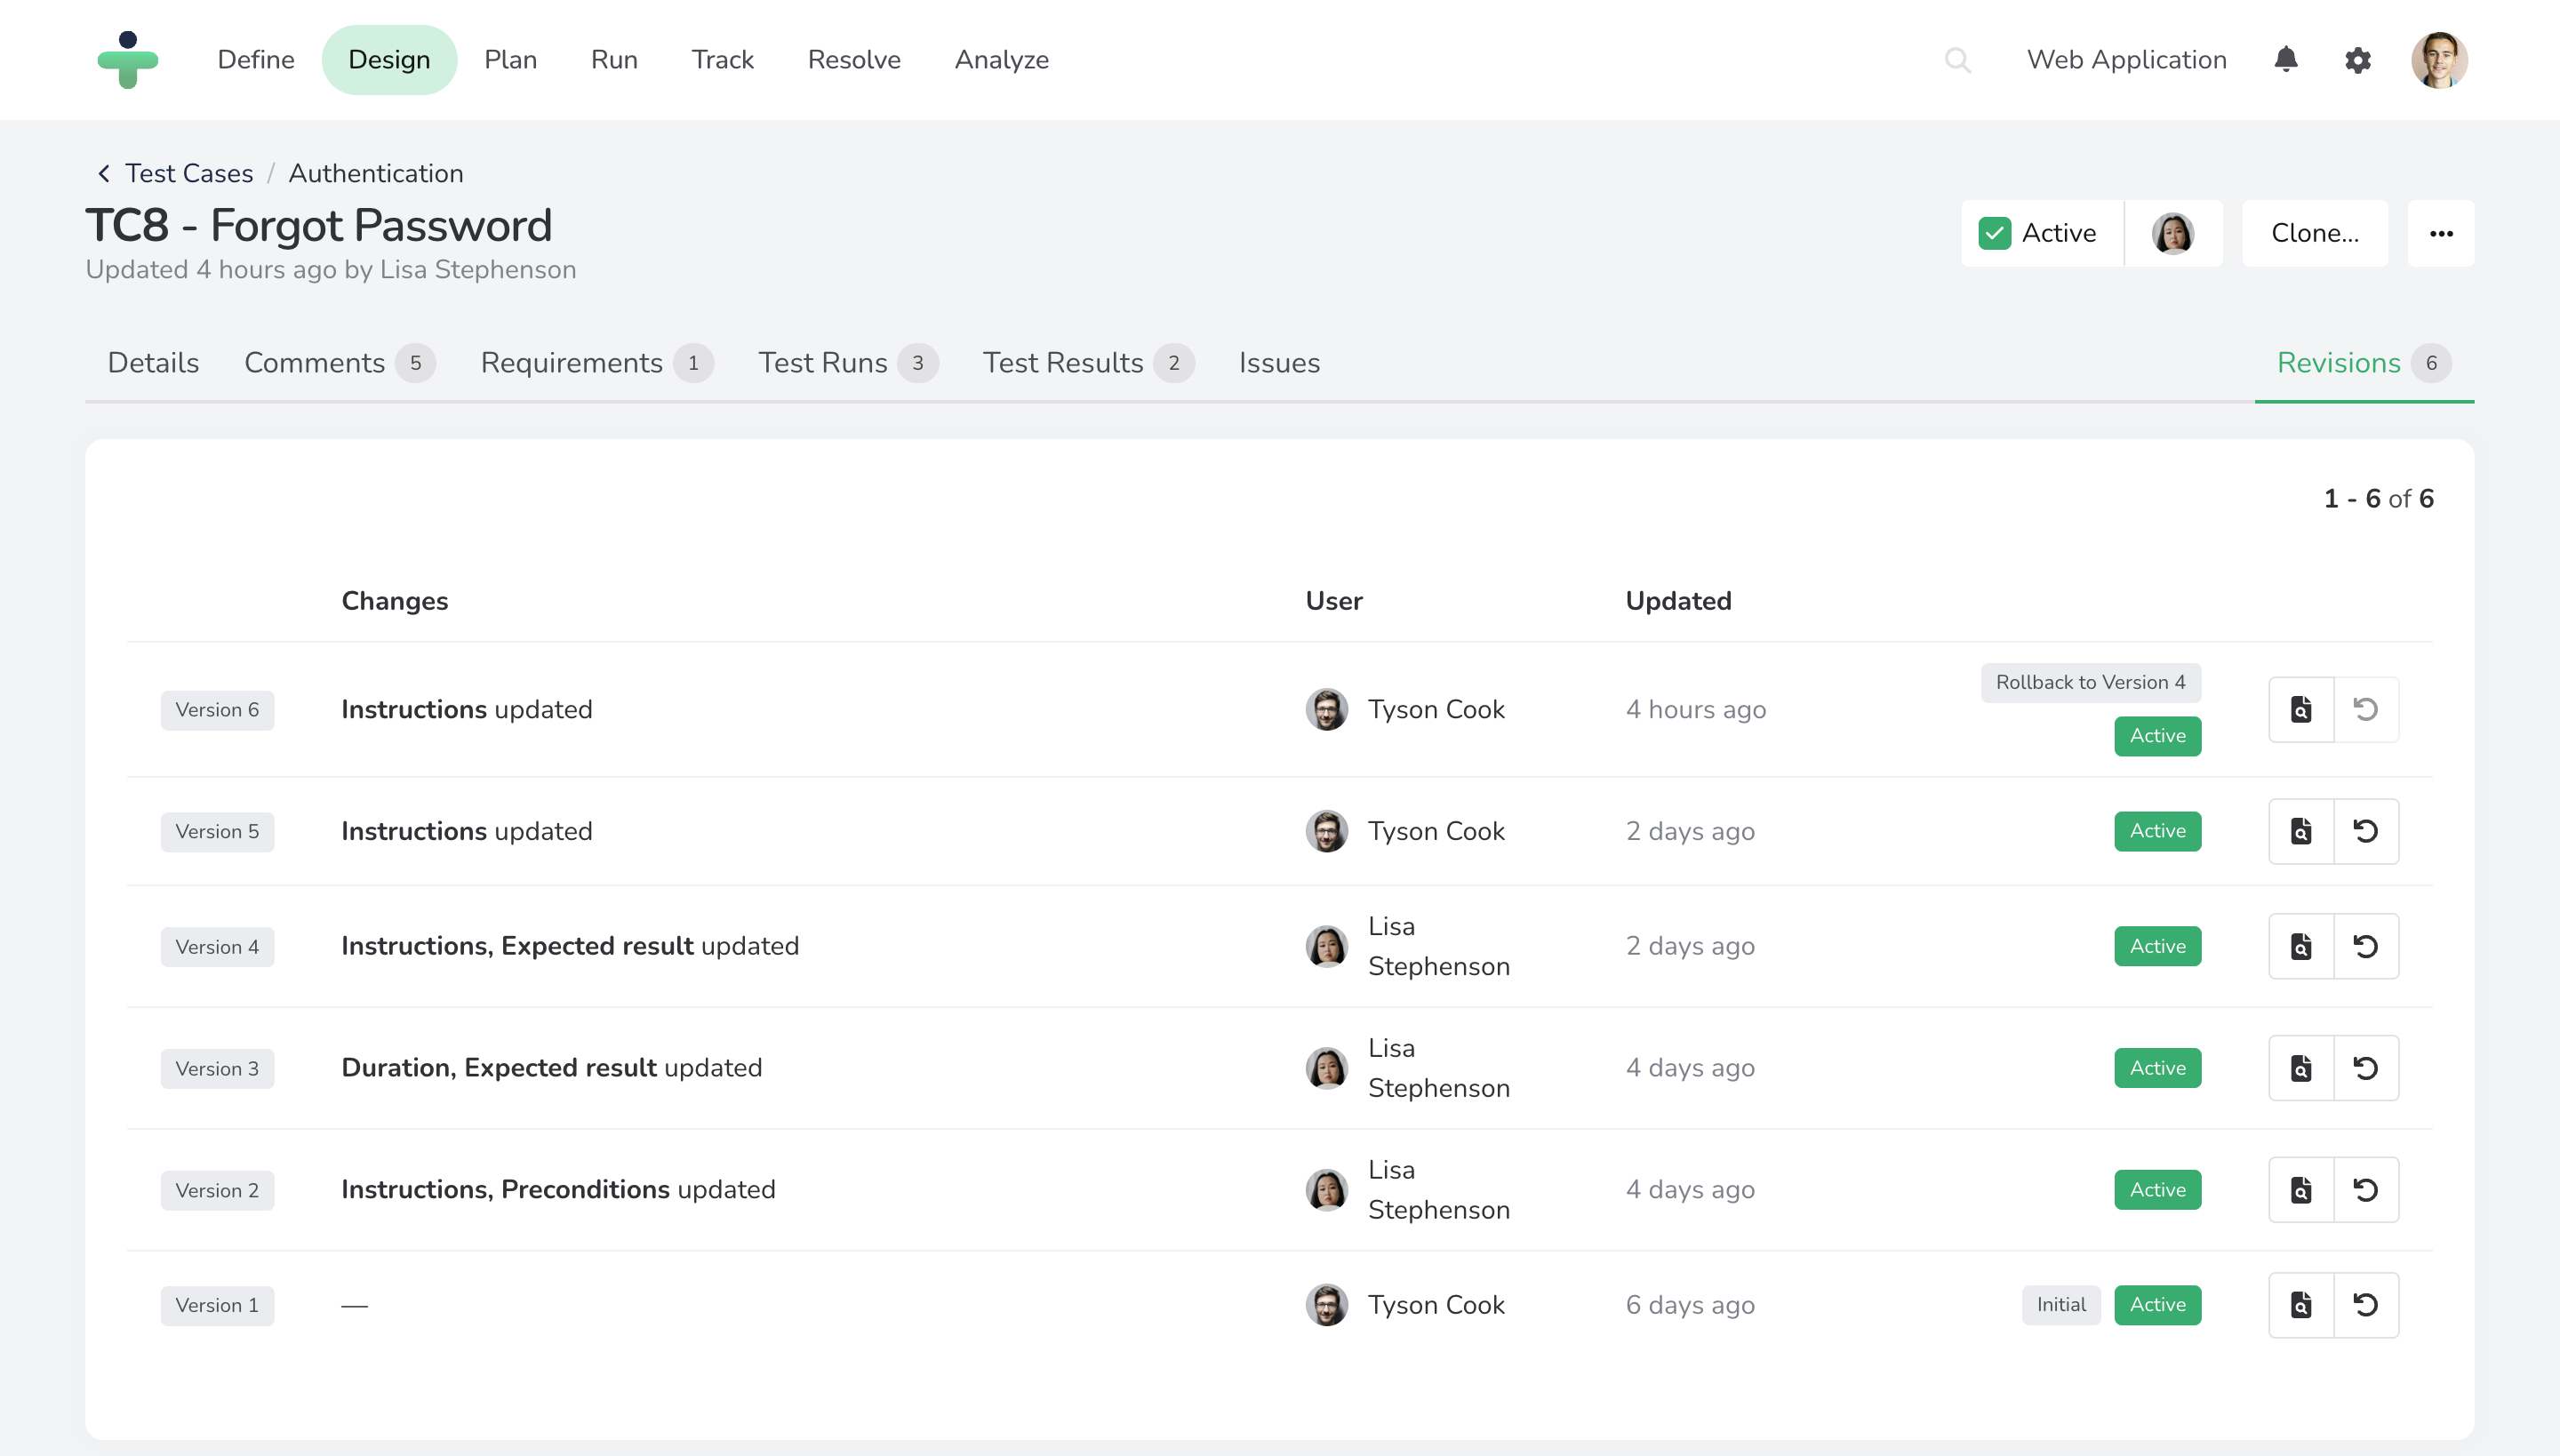The height and width of the screenshot is (1456, 2560).
Task: Click the assignee avatar next to Active
Action: pyautogui.click(x=2173, y=233)
